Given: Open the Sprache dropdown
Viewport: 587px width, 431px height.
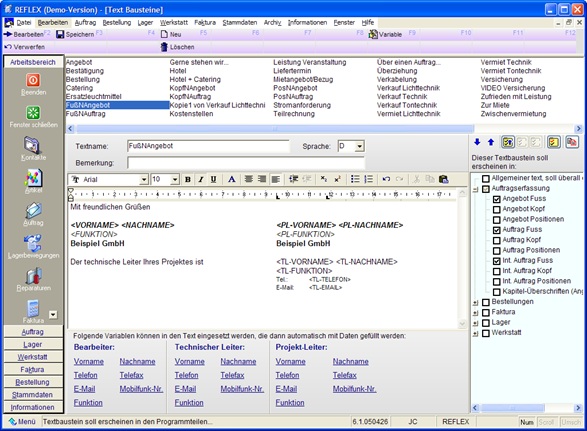Looking at the screenshot, I should (x=359, y=146).
